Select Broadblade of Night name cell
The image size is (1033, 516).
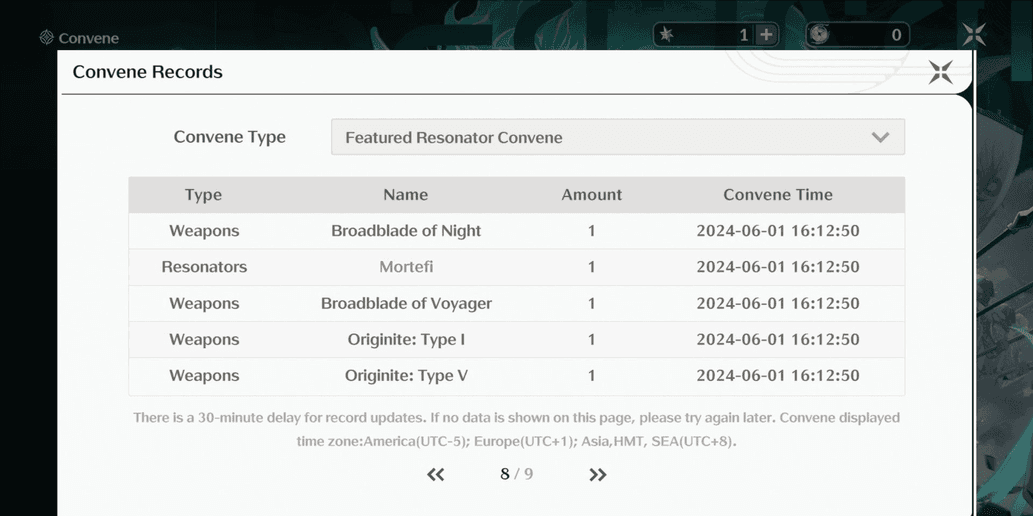(406, 231)
